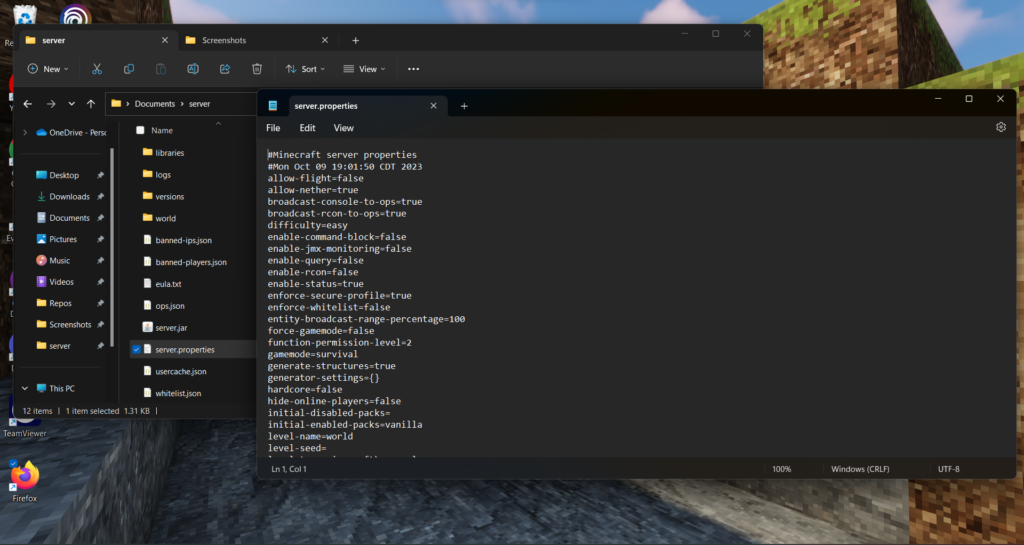This screenshot has width=1024, height=545.
Task: Add a new File Explorer tab
Action: [355, 40]
